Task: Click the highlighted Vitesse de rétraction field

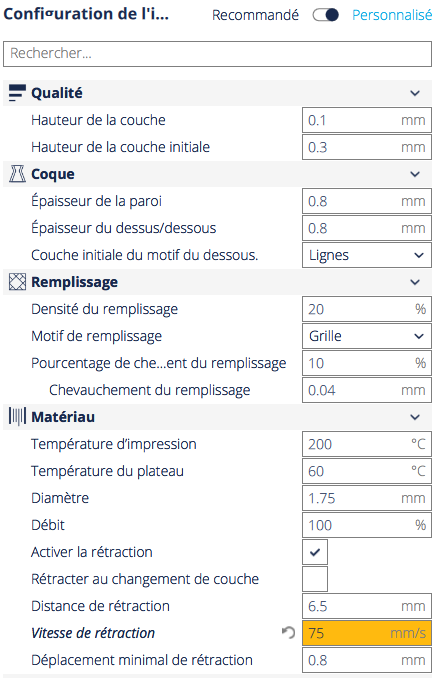Action: pyautogui.click(x=367, y=633)
